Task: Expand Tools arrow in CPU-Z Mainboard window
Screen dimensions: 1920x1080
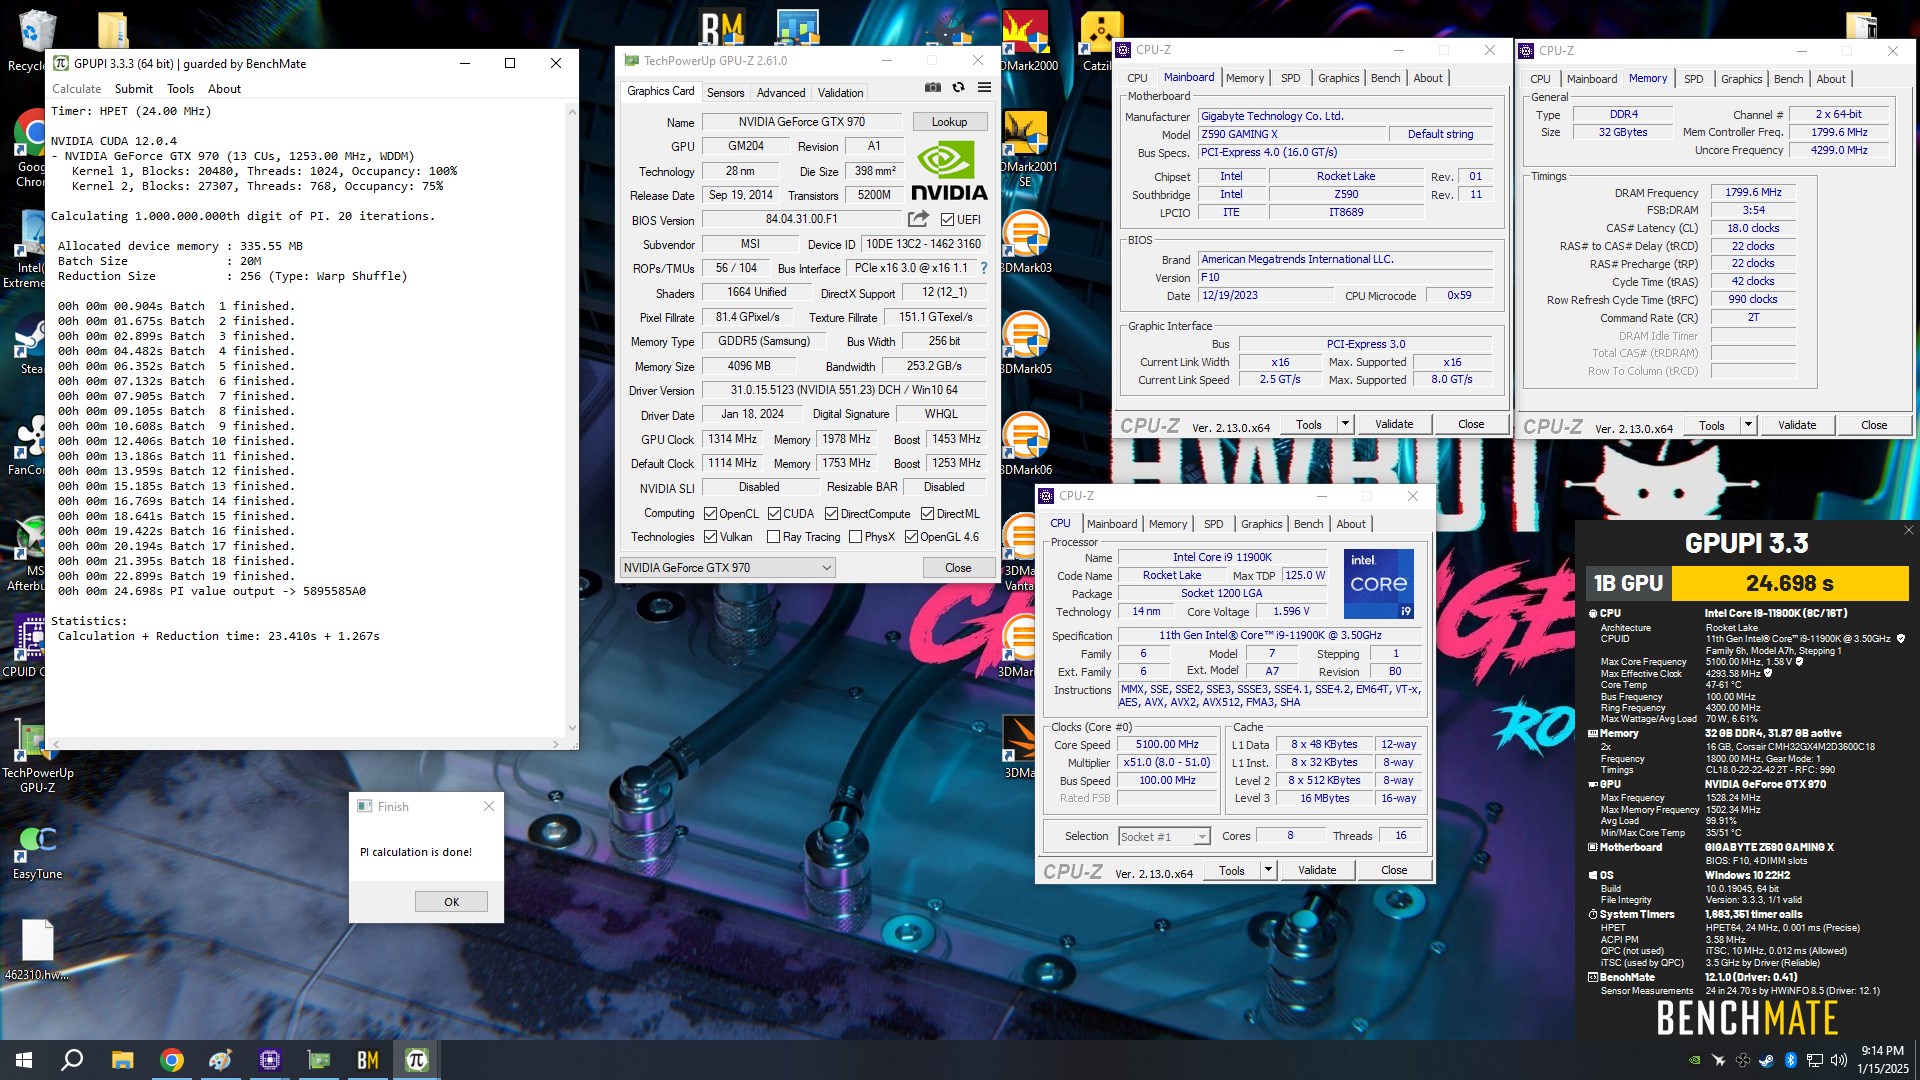Action: pyautogui.click(x=1345, y=424)
